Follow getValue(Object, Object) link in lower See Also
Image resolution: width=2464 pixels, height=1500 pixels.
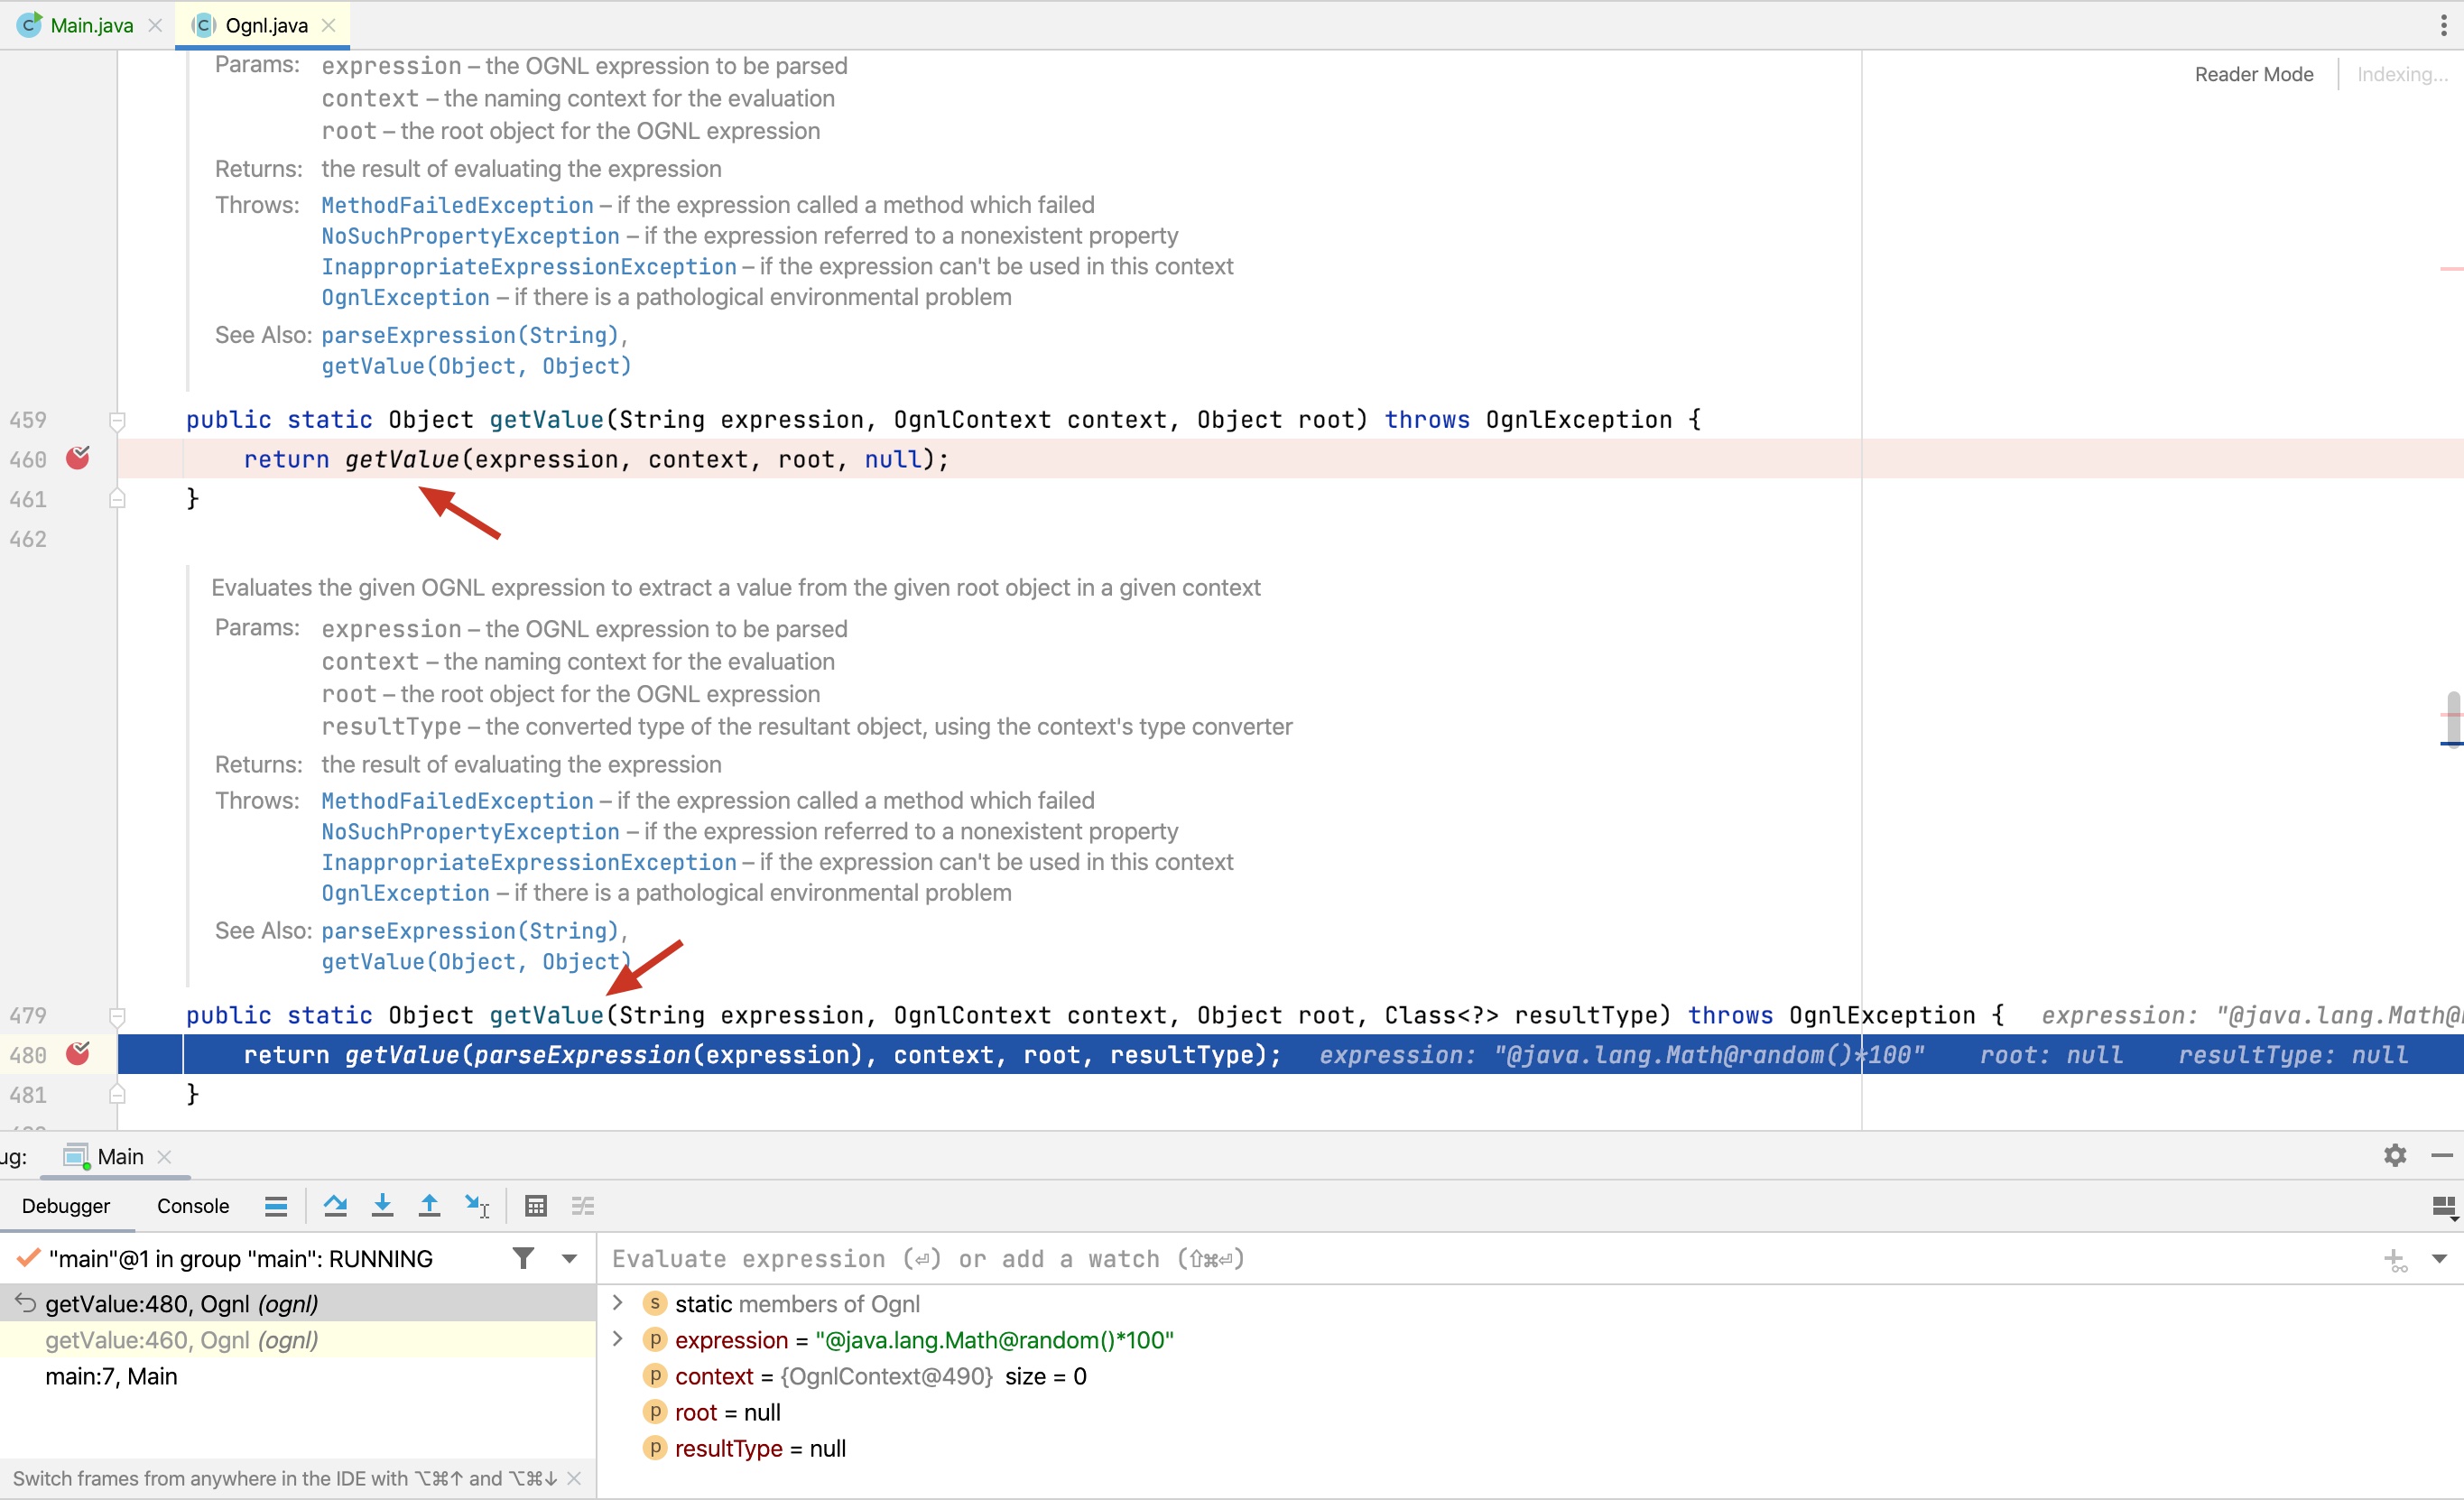(476, 962)
